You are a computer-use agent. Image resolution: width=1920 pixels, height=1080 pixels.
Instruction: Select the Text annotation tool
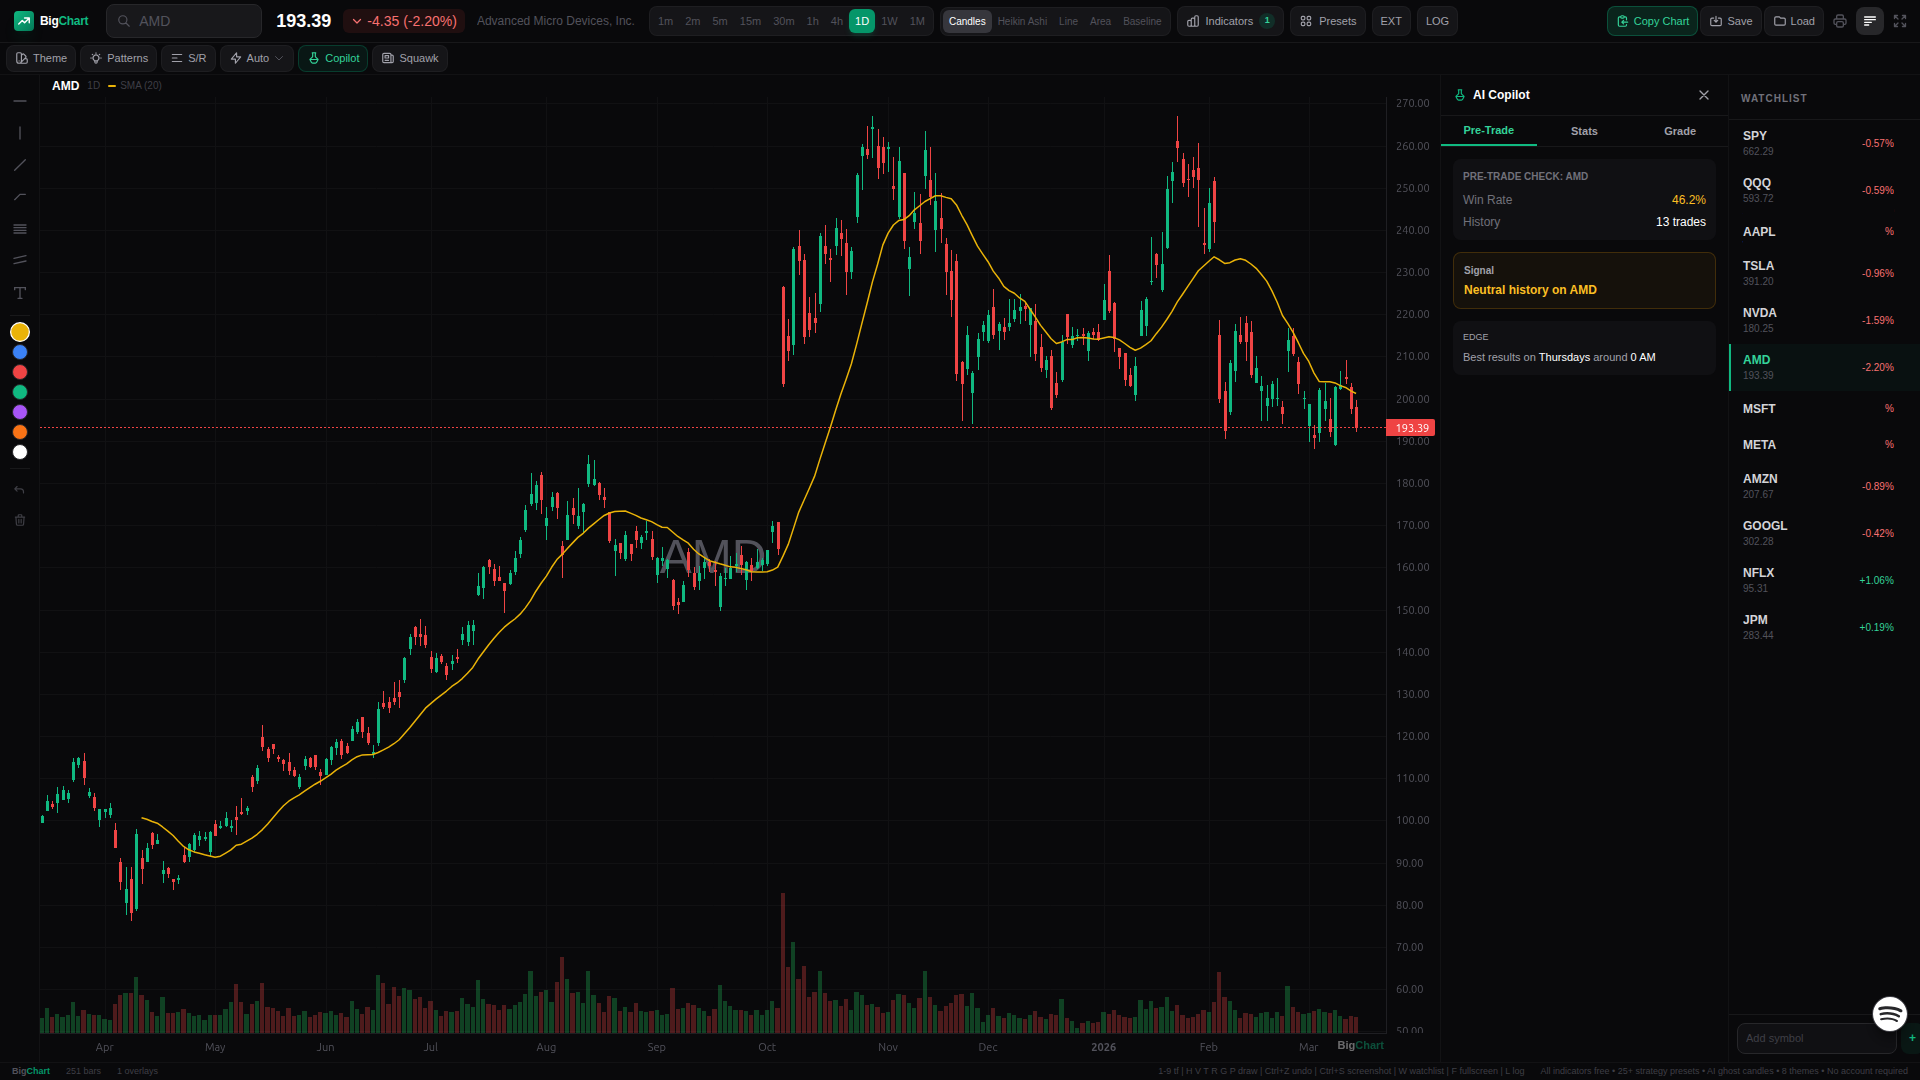click(20, 293)
